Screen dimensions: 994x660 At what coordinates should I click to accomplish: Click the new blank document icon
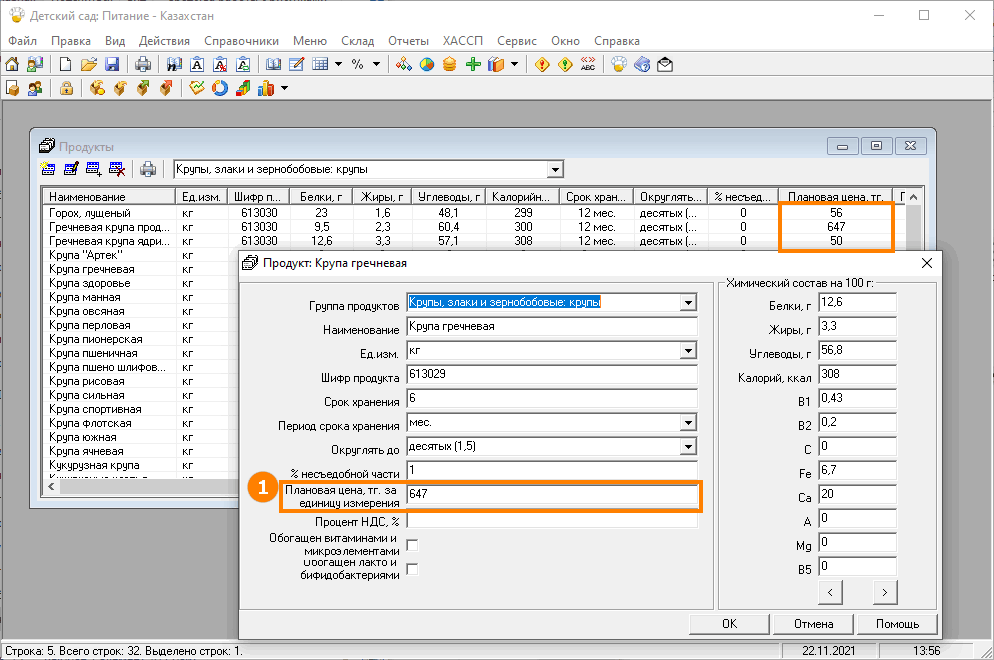[x=65, y=64]
